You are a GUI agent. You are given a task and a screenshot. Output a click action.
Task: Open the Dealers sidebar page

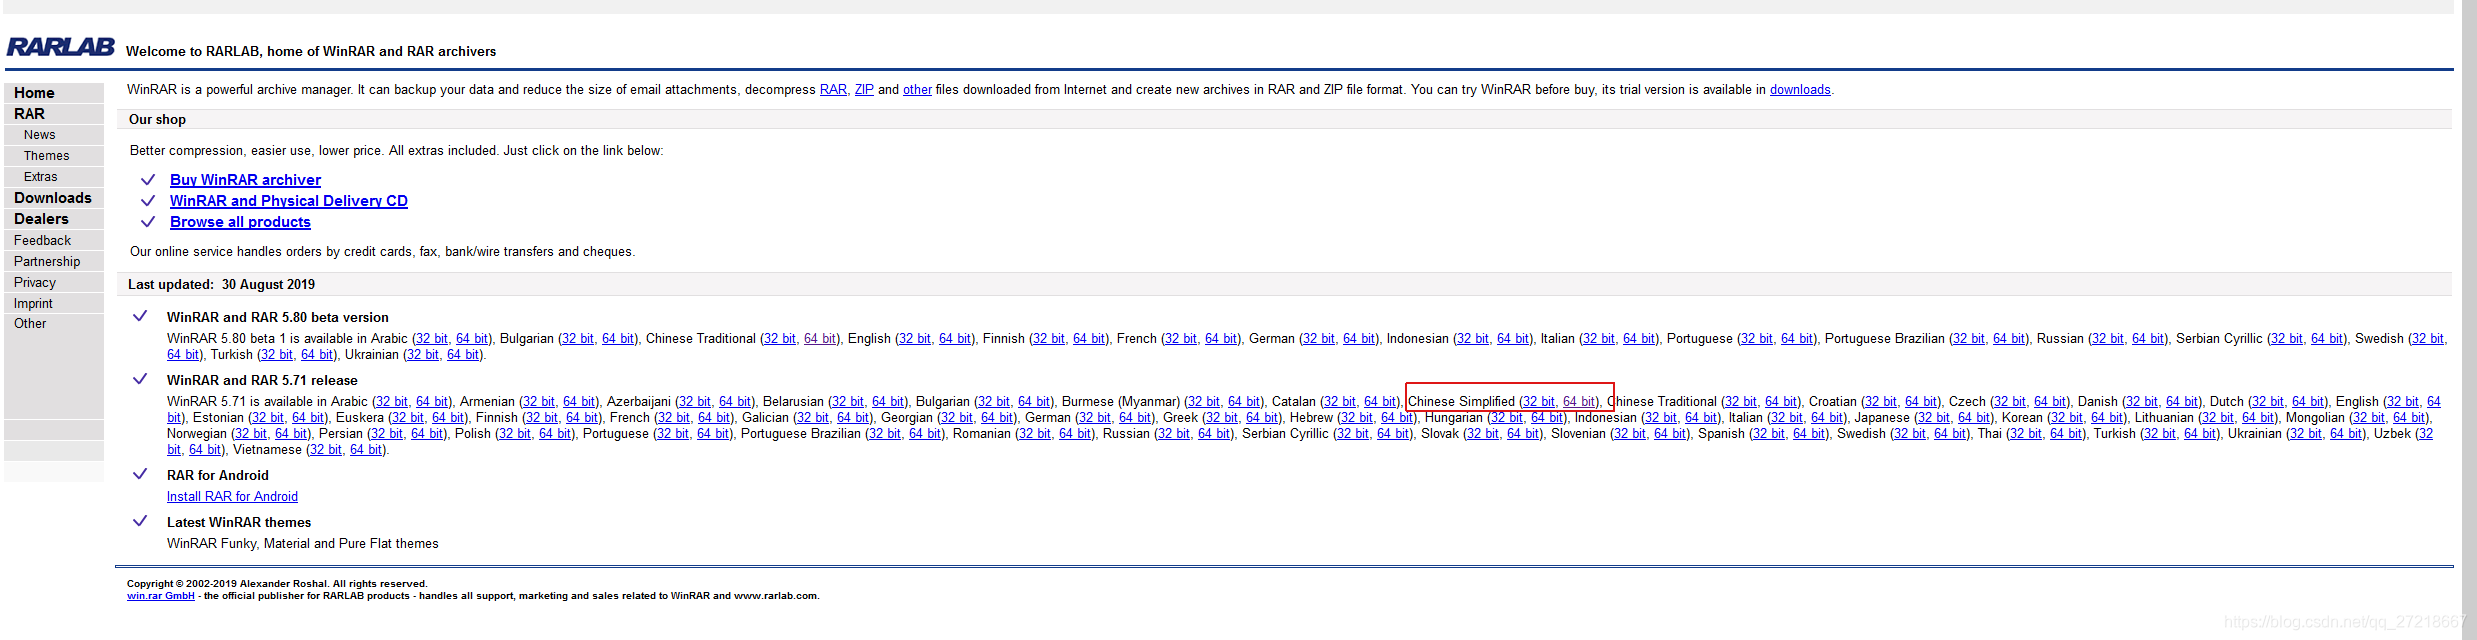tap(41, 219)
